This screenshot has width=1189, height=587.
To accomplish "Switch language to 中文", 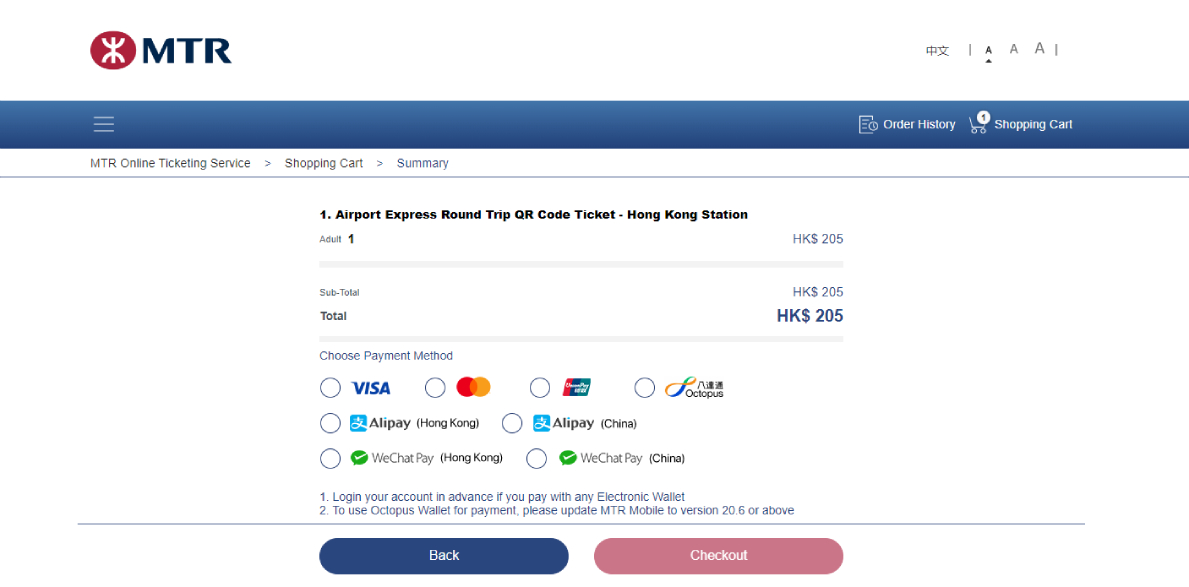I will [x=937, y=51].
